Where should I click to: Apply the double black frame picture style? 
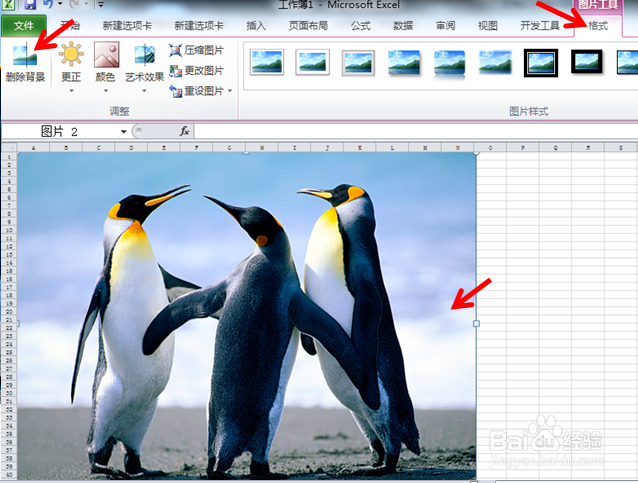(x=541, y=63)
